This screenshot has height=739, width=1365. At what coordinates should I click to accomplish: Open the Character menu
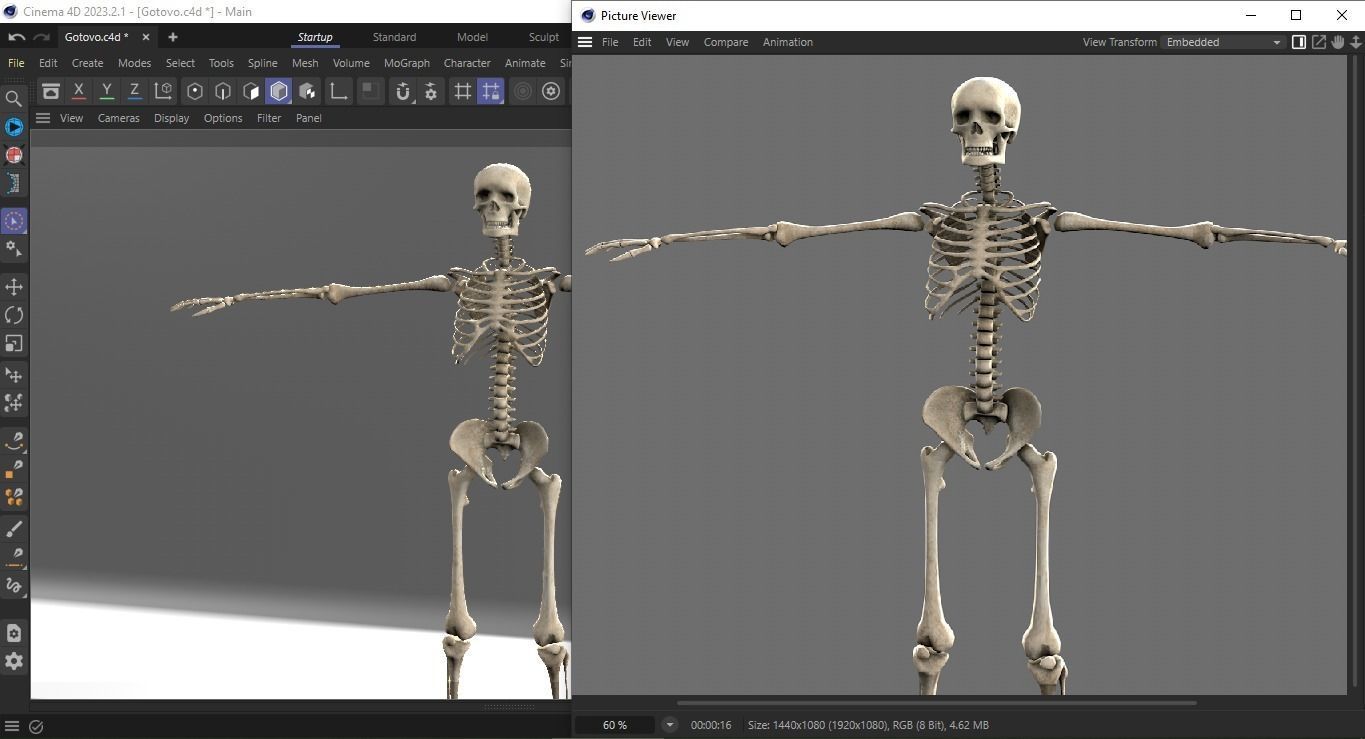[467, 63]
